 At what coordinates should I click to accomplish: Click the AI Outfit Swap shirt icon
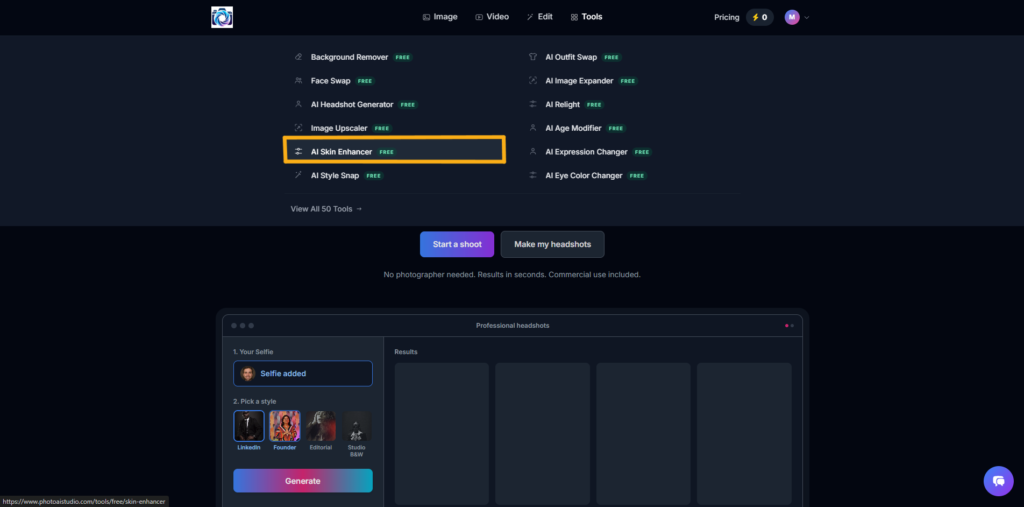click(x=533, y=57)
